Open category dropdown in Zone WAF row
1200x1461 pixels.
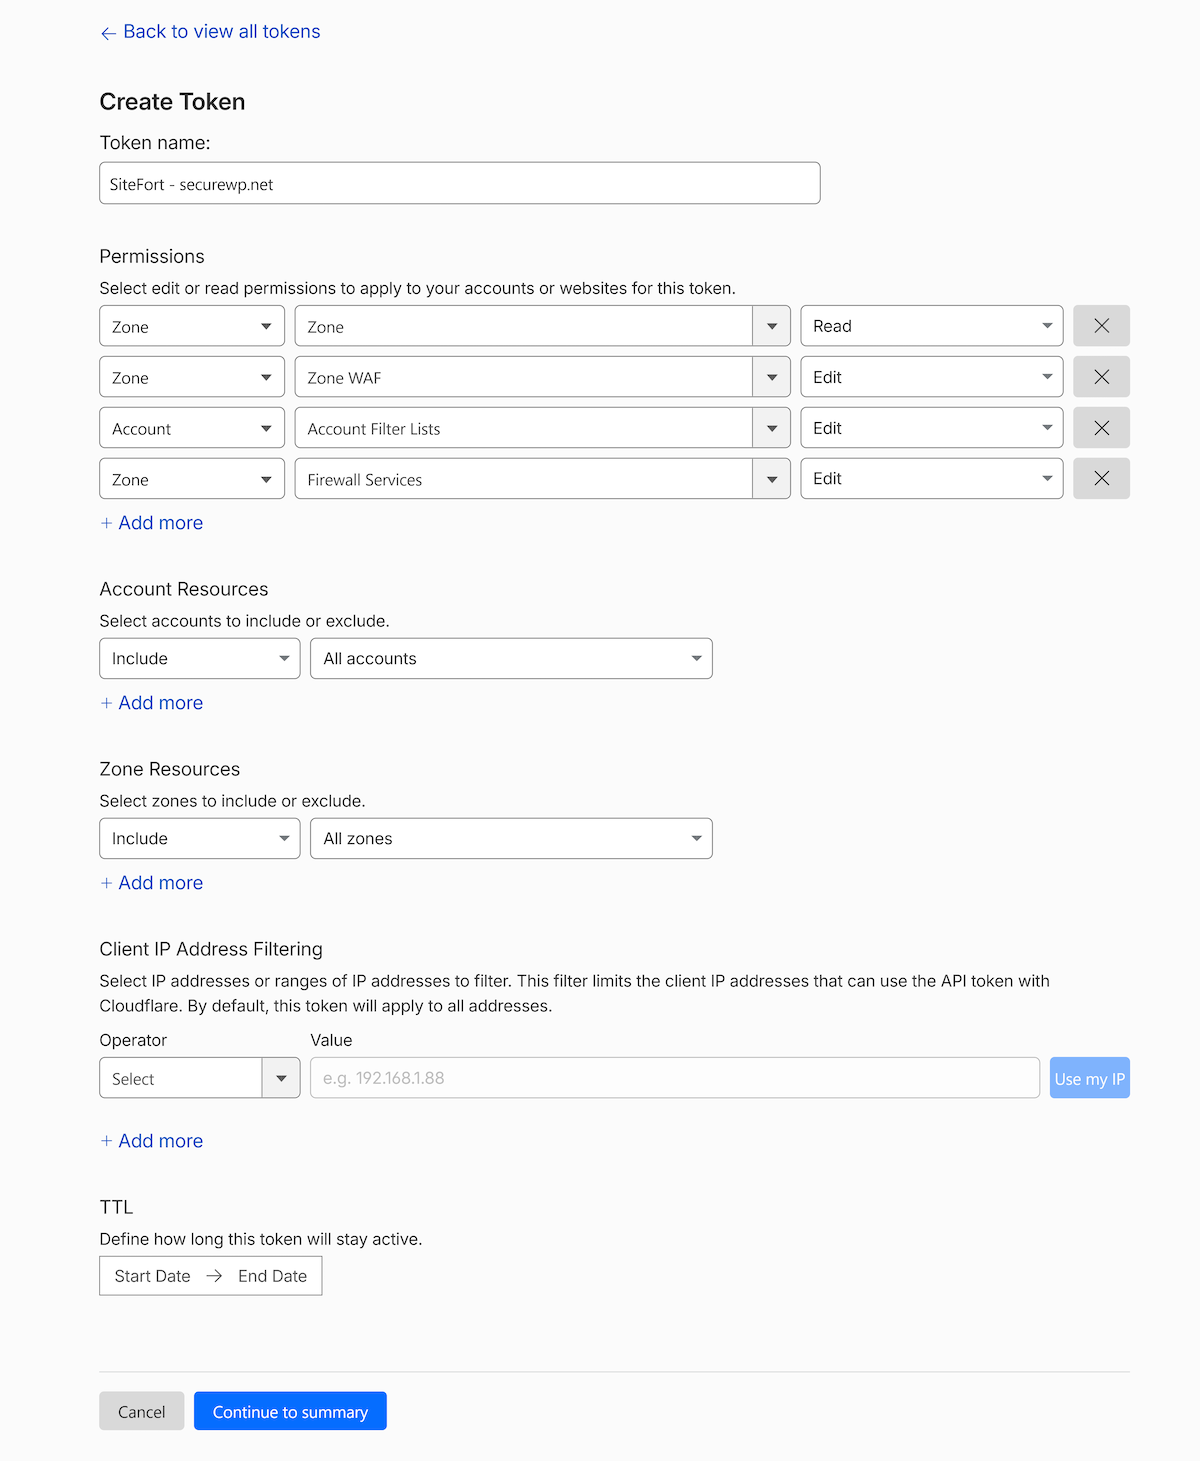[x=192, y=377]
